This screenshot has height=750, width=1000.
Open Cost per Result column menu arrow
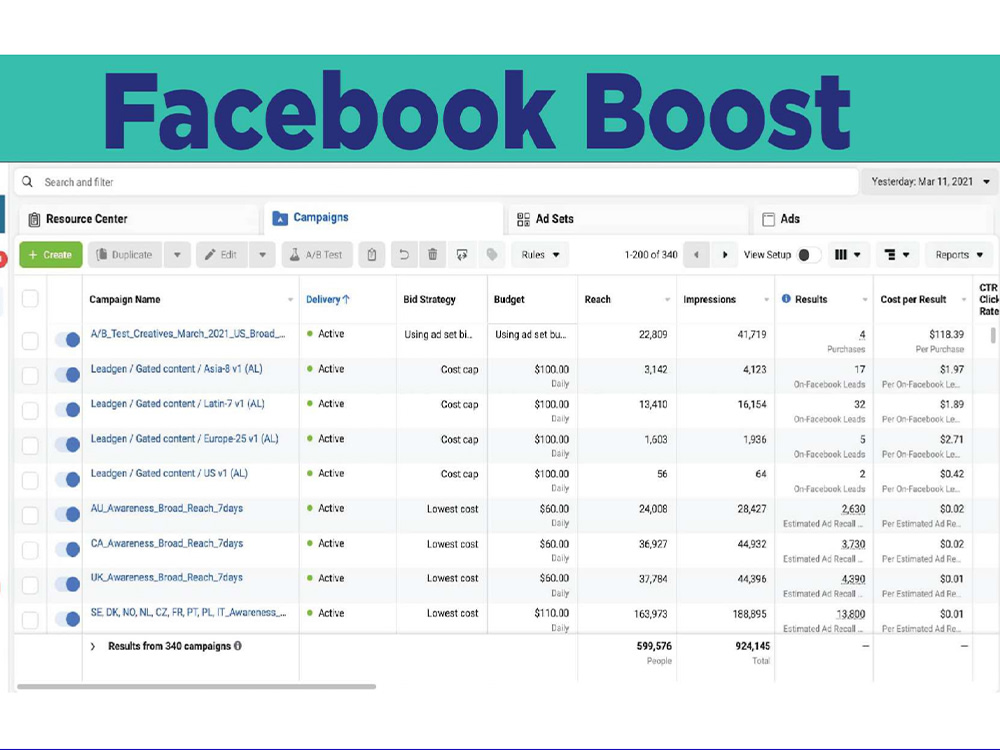(x=964, y=300)
